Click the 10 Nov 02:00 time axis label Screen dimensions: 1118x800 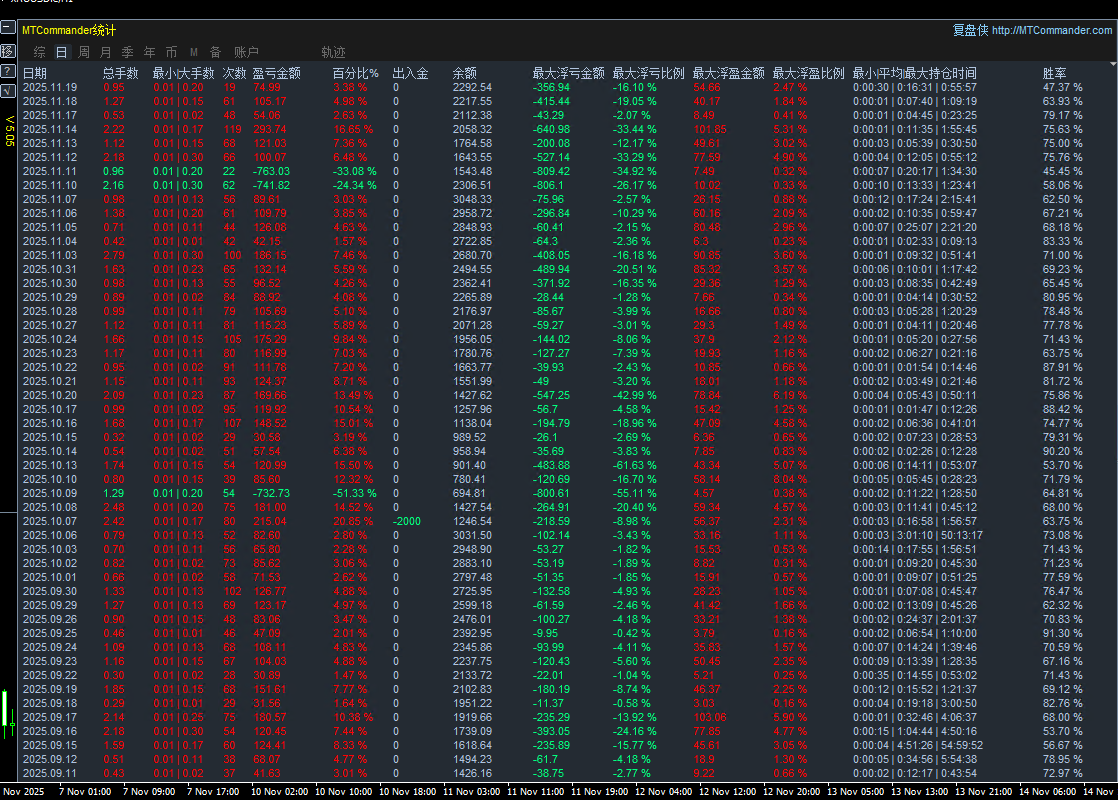(x=280, y=791)
